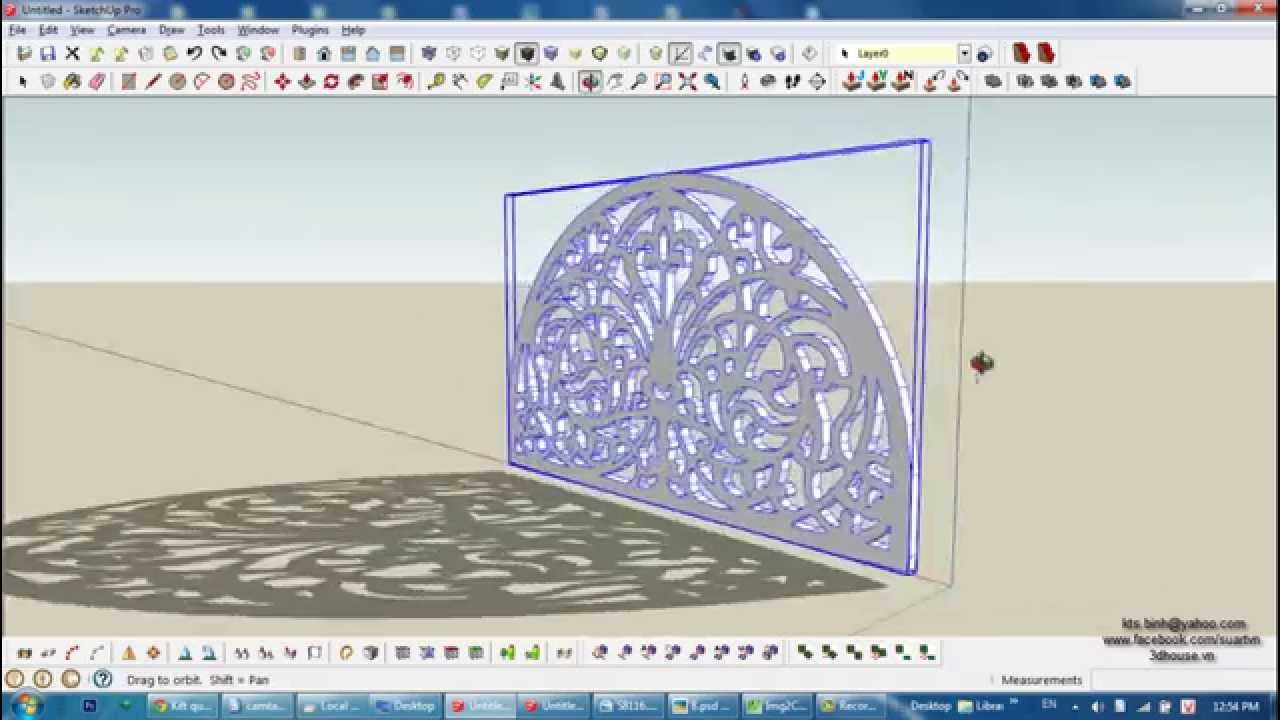Viewport: 1280px width, 720px height.
Task: Toggle X-Ray face style
Action: point(429,54)
